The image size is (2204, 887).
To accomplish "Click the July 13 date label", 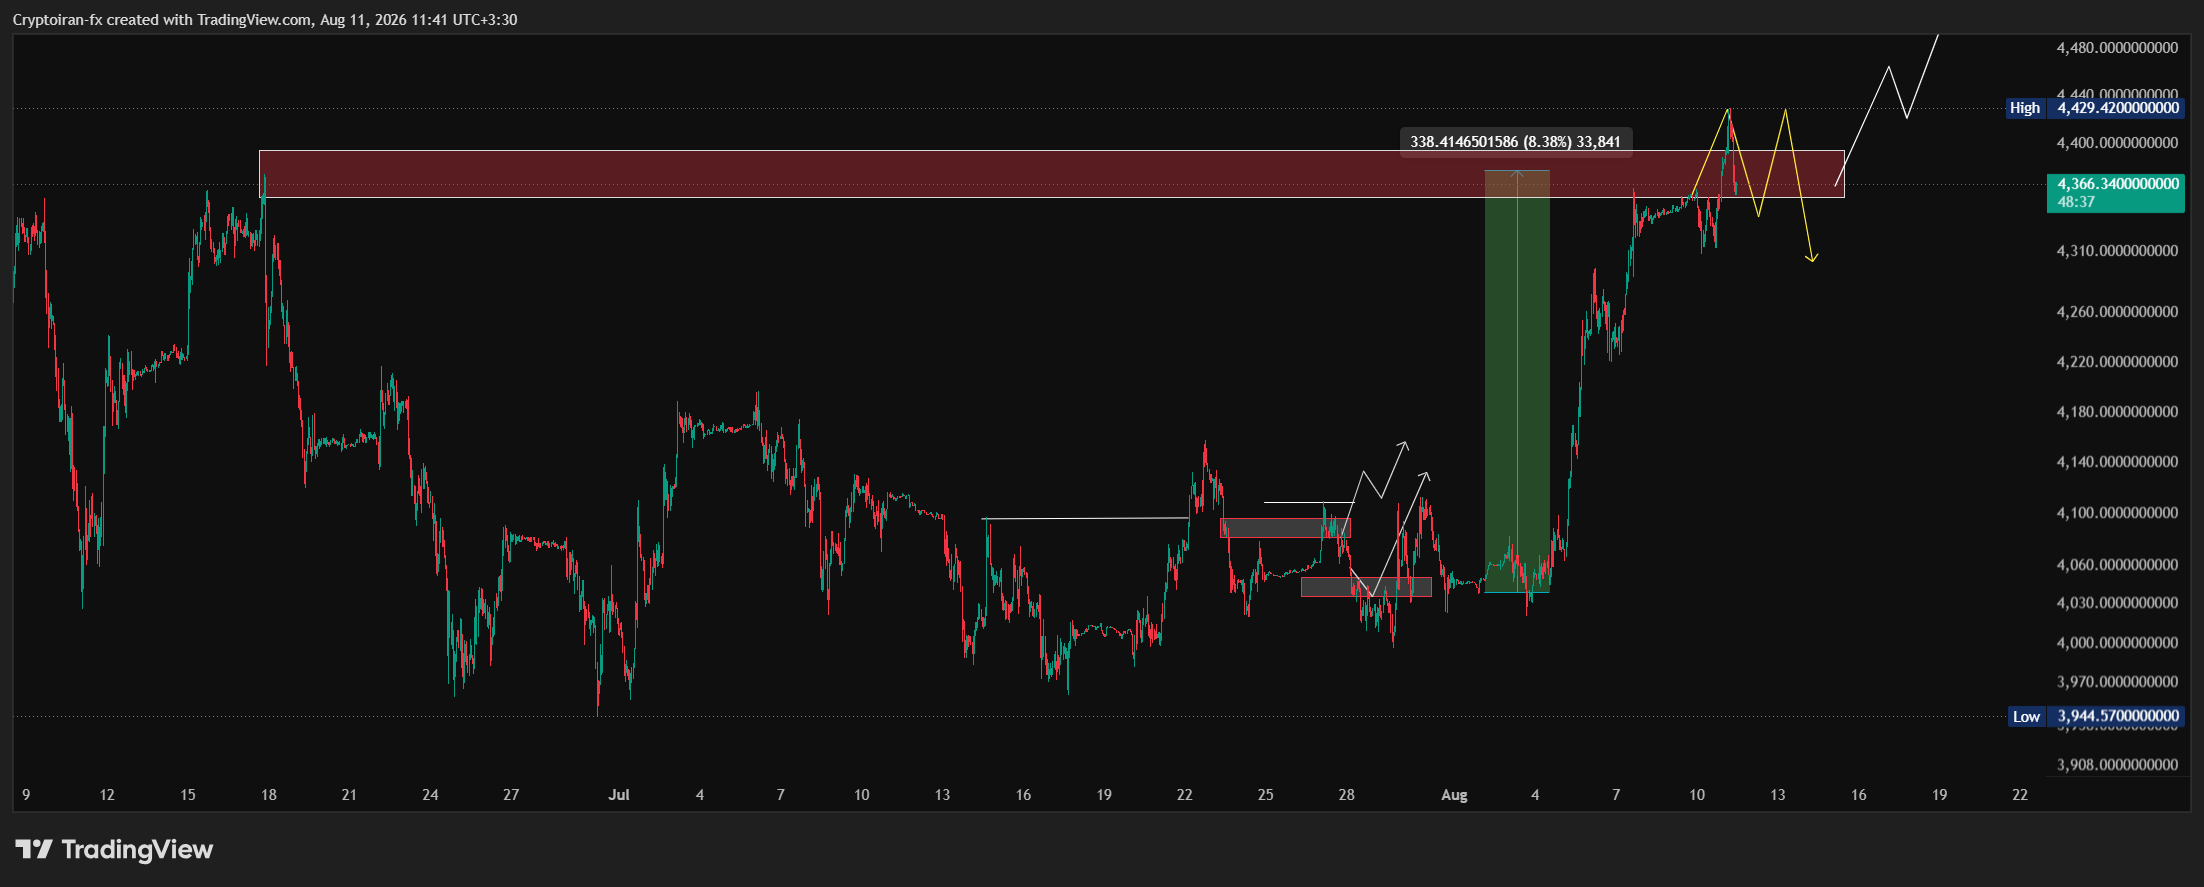I will pos(942,795).
